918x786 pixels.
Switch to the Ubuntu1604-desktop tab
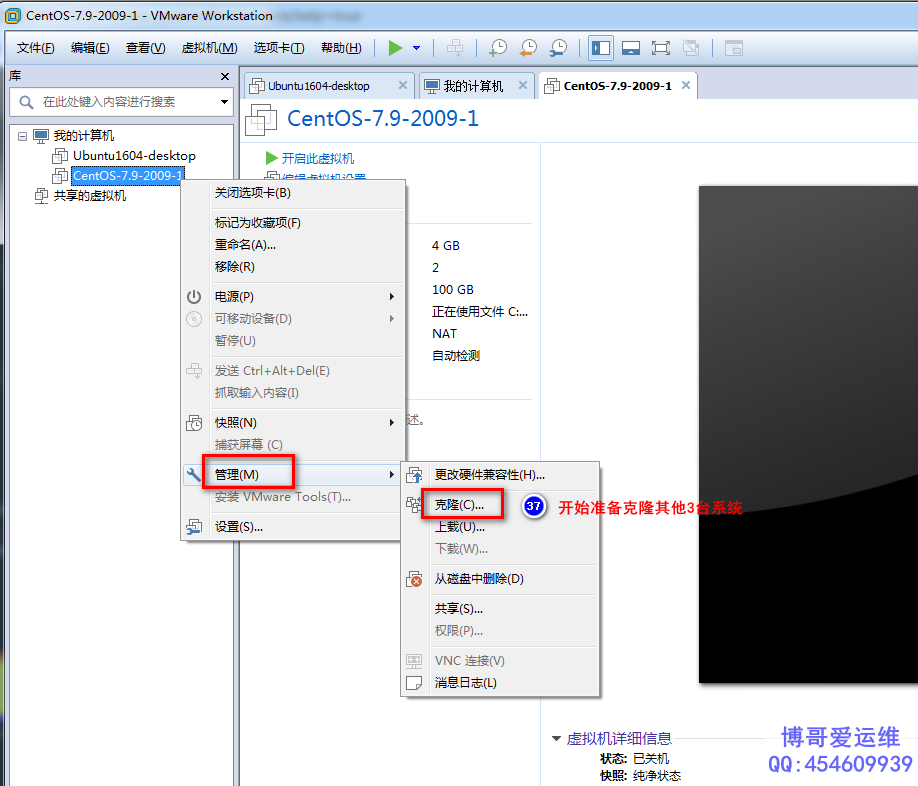[318, 86]
